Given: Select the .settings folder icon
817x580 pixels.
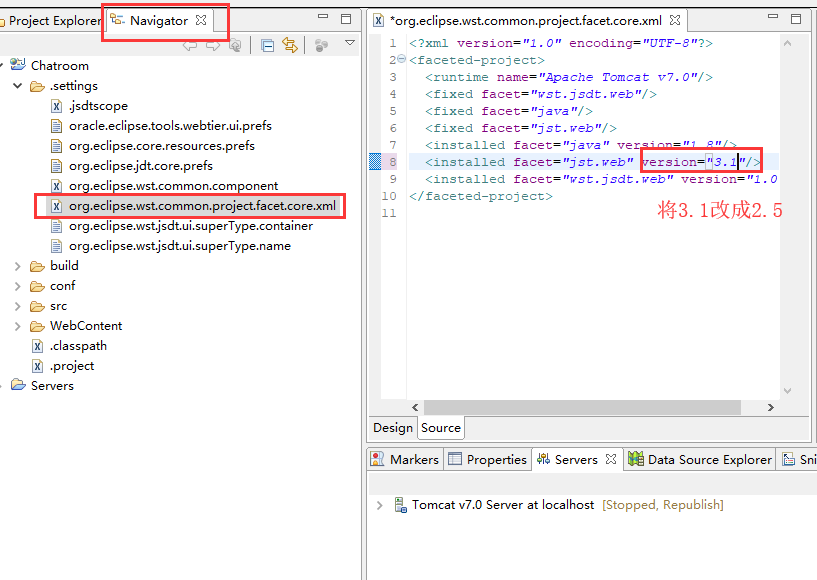Looking at the screenshot, I should (x=38, y=86).
